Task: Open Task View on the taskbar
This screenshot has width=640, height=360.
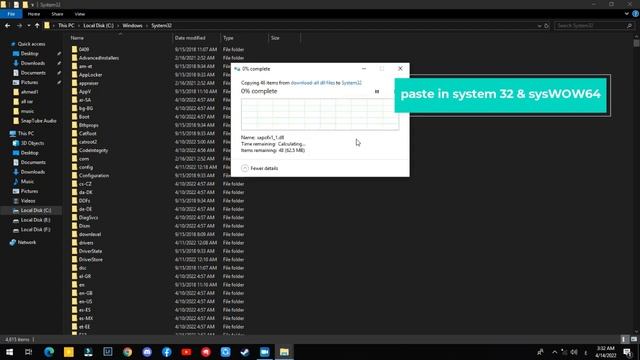Action: (29, 352)
